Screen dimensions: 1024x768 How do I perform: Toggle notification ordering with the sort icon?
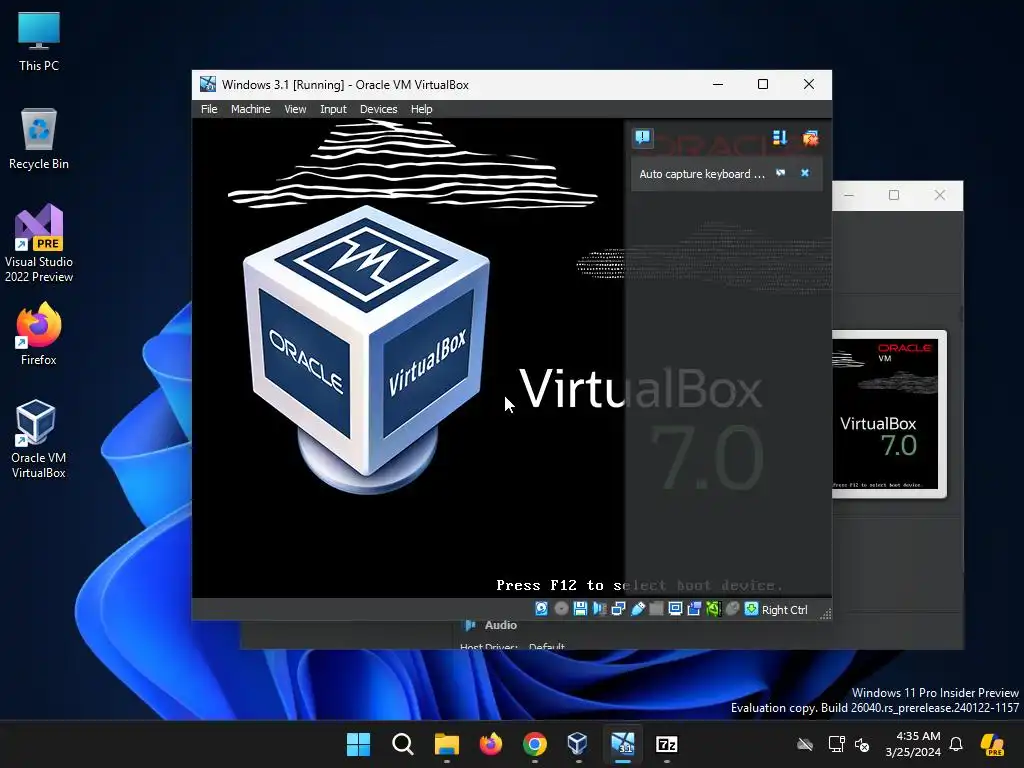[x=780, y=137]
